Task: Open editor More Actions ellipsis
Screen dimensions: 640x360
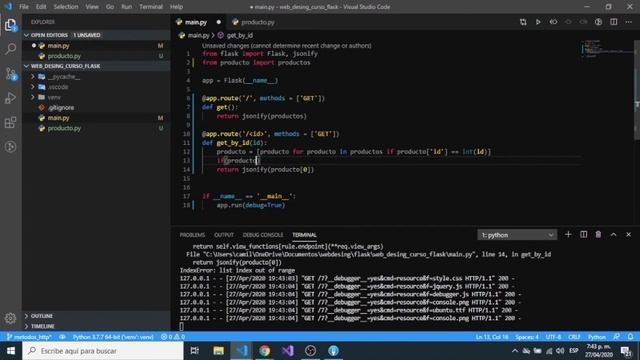Action: pyautogui.click(x=629, y=22)
